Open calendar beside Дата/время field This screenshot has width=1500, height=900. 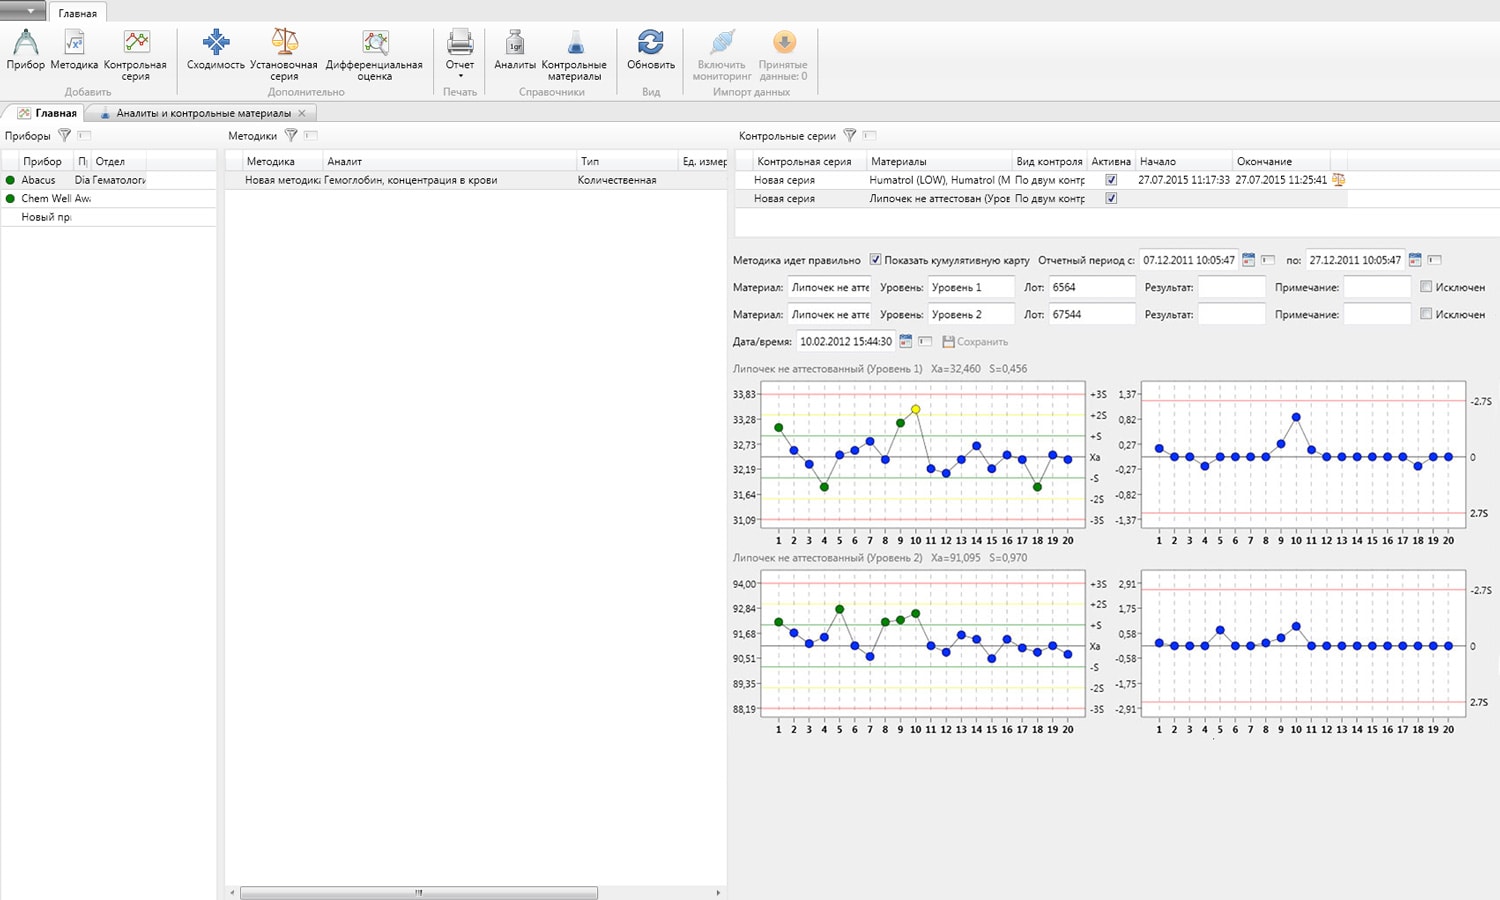click(905, 341)
